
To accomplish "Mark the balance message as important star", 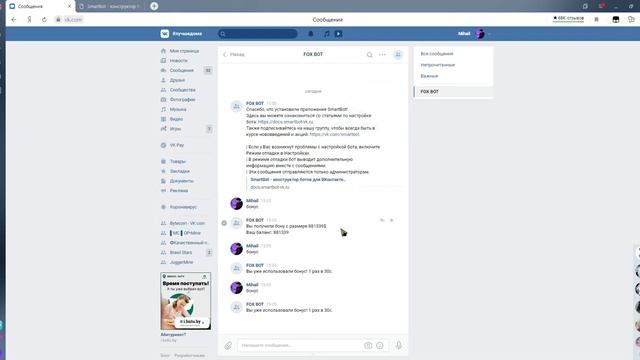I will [391, 220].
